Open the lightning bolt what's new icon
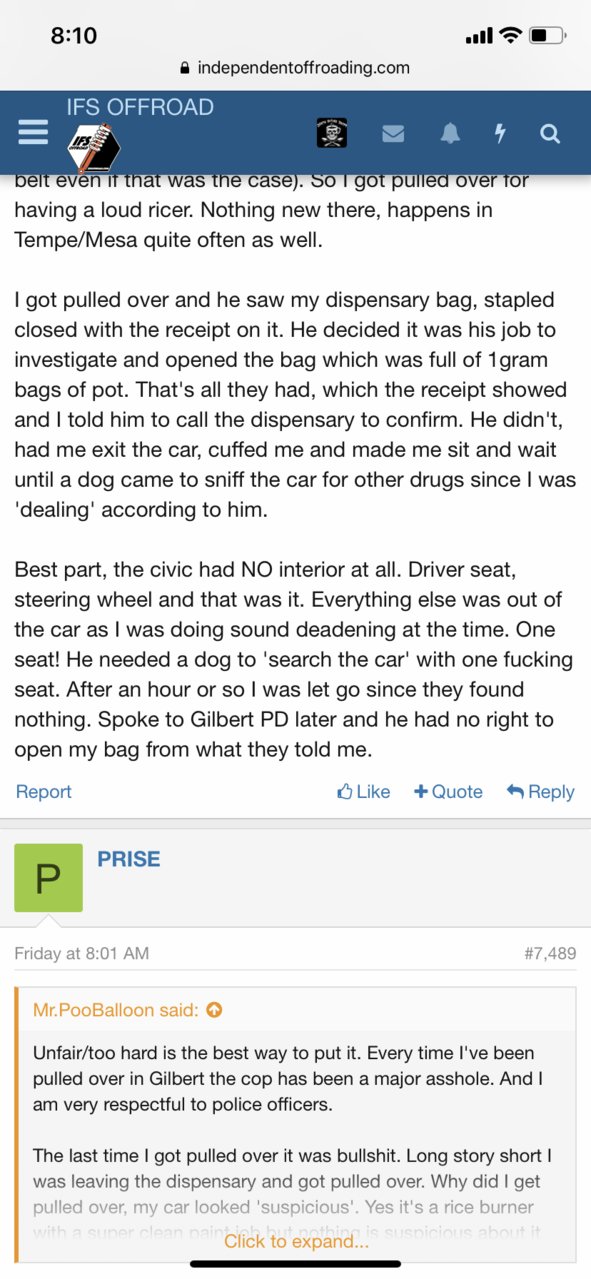Image resolution: width=591 pixels, height=1279 pixels. pos(500,133)
